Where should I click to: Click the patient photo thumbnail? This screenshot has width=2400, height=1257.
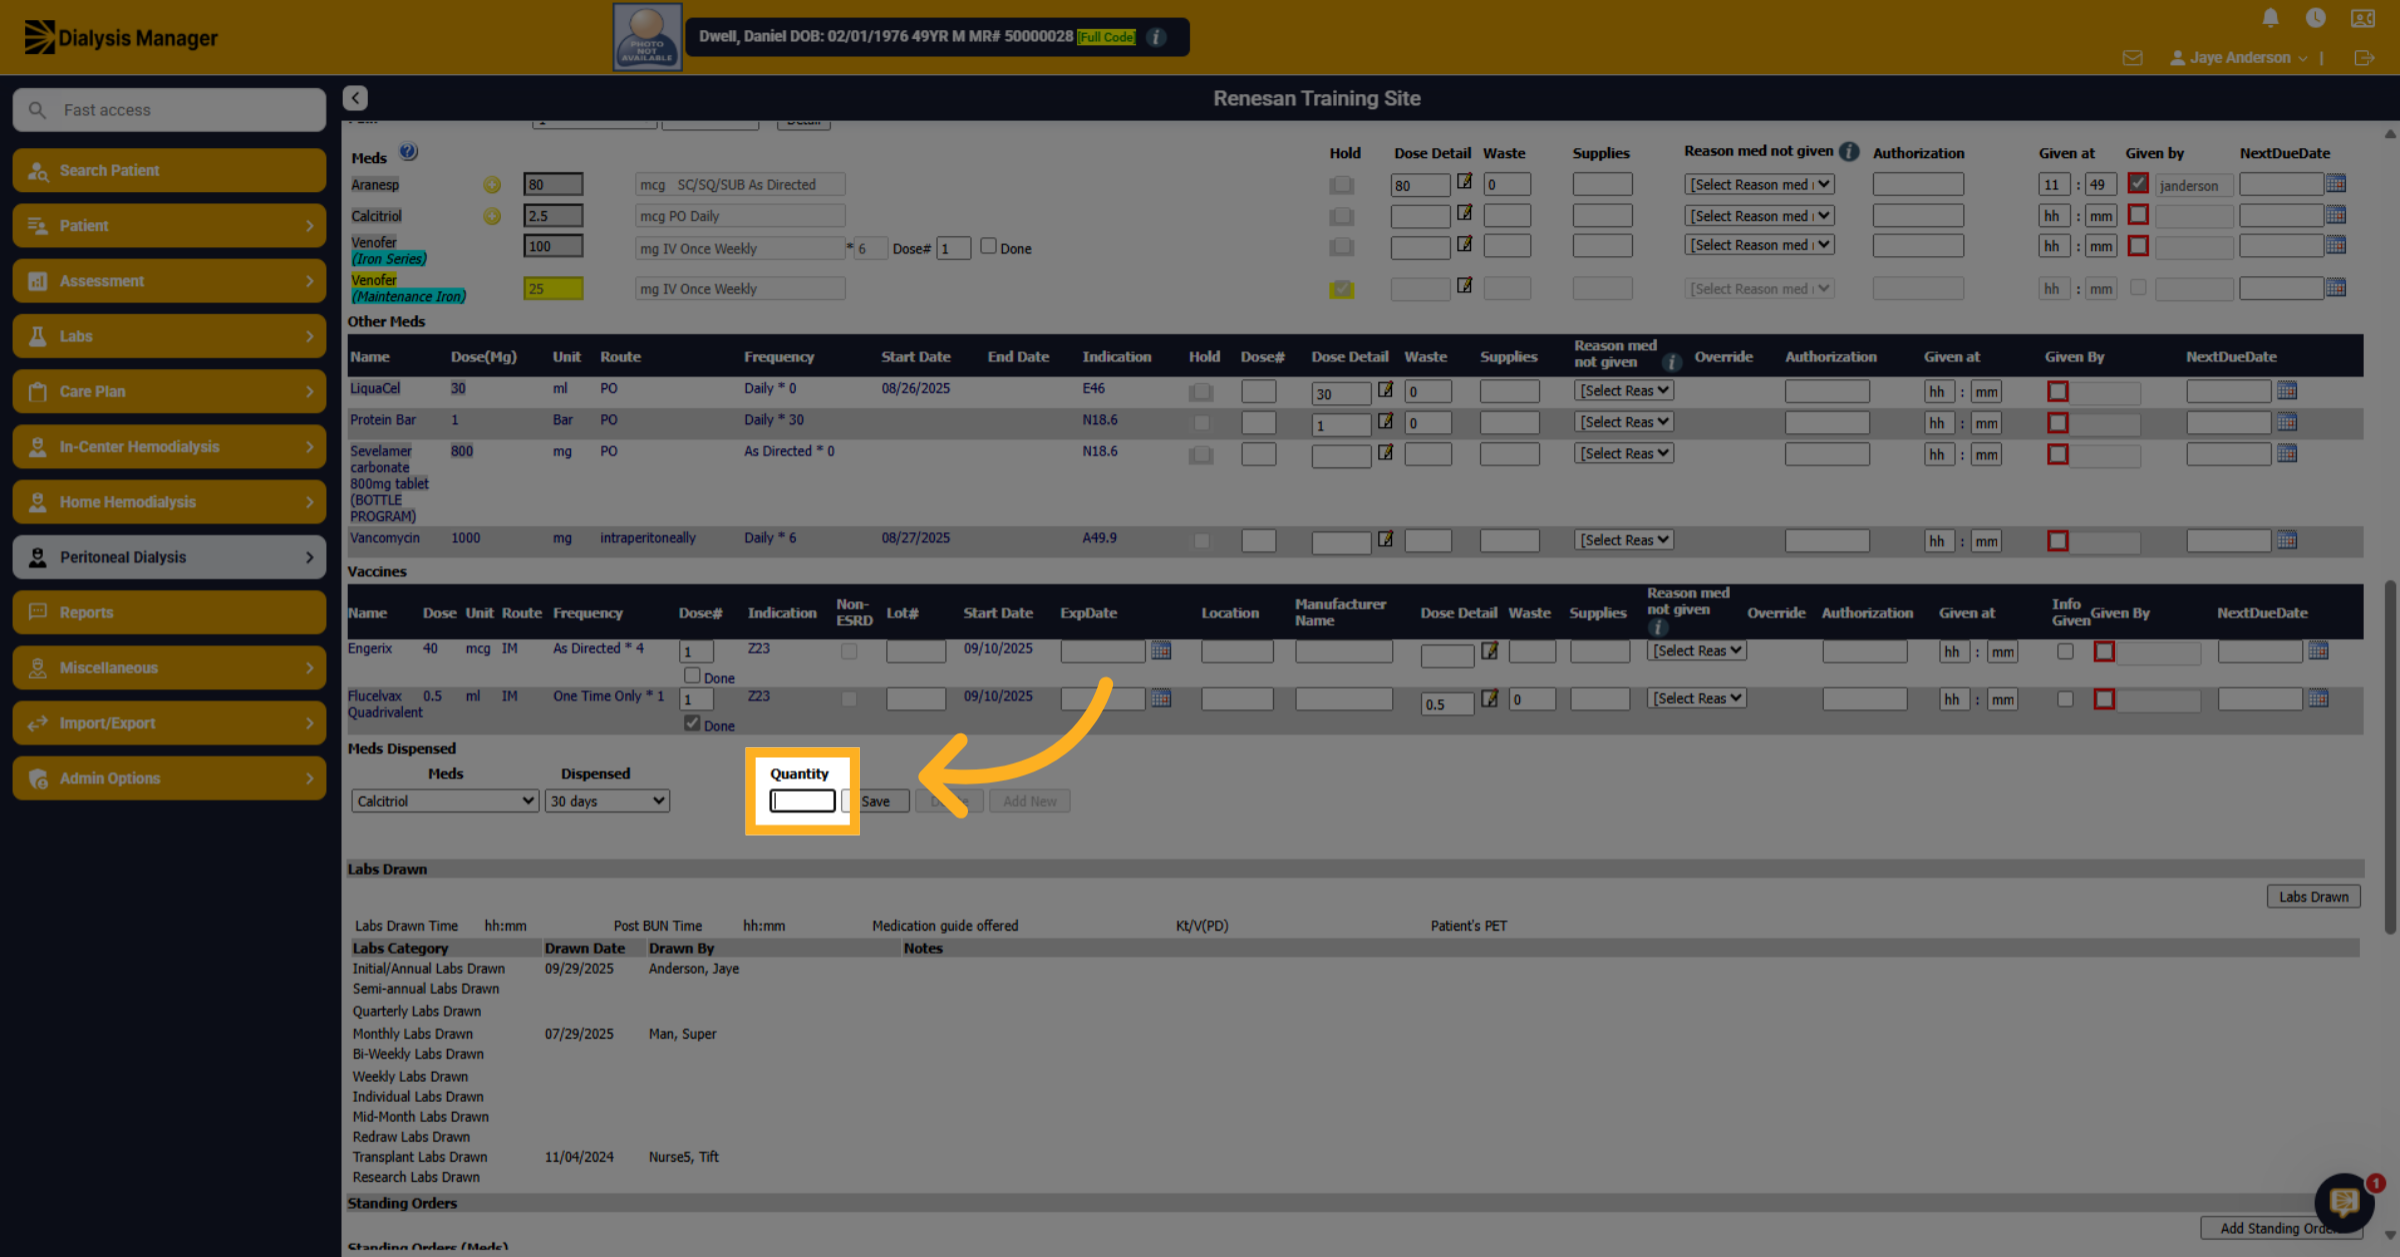[647, 37]
